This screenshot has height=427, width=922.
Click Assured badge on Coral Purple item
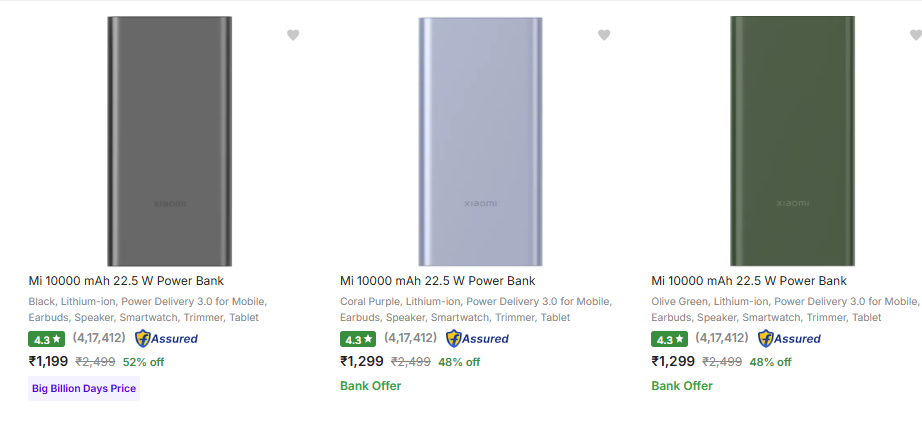tap(477, 339)
